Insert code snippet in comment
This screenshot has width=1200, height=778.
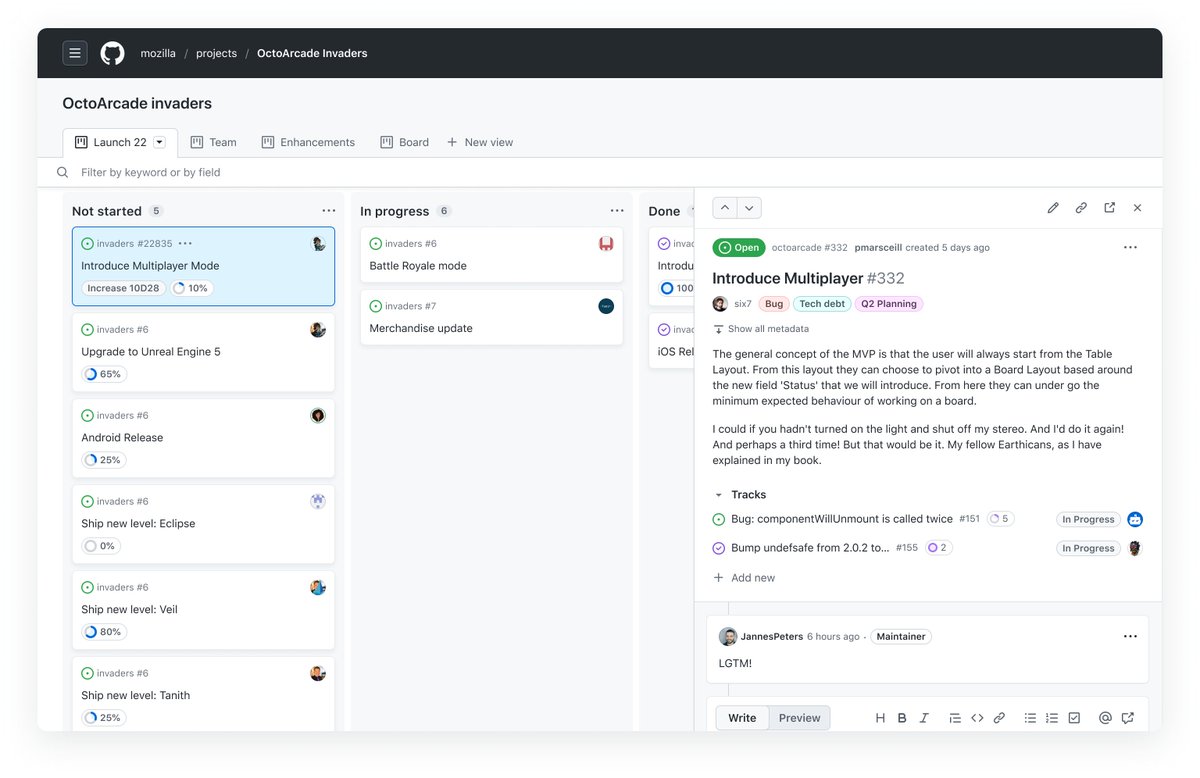coord(977,718)
